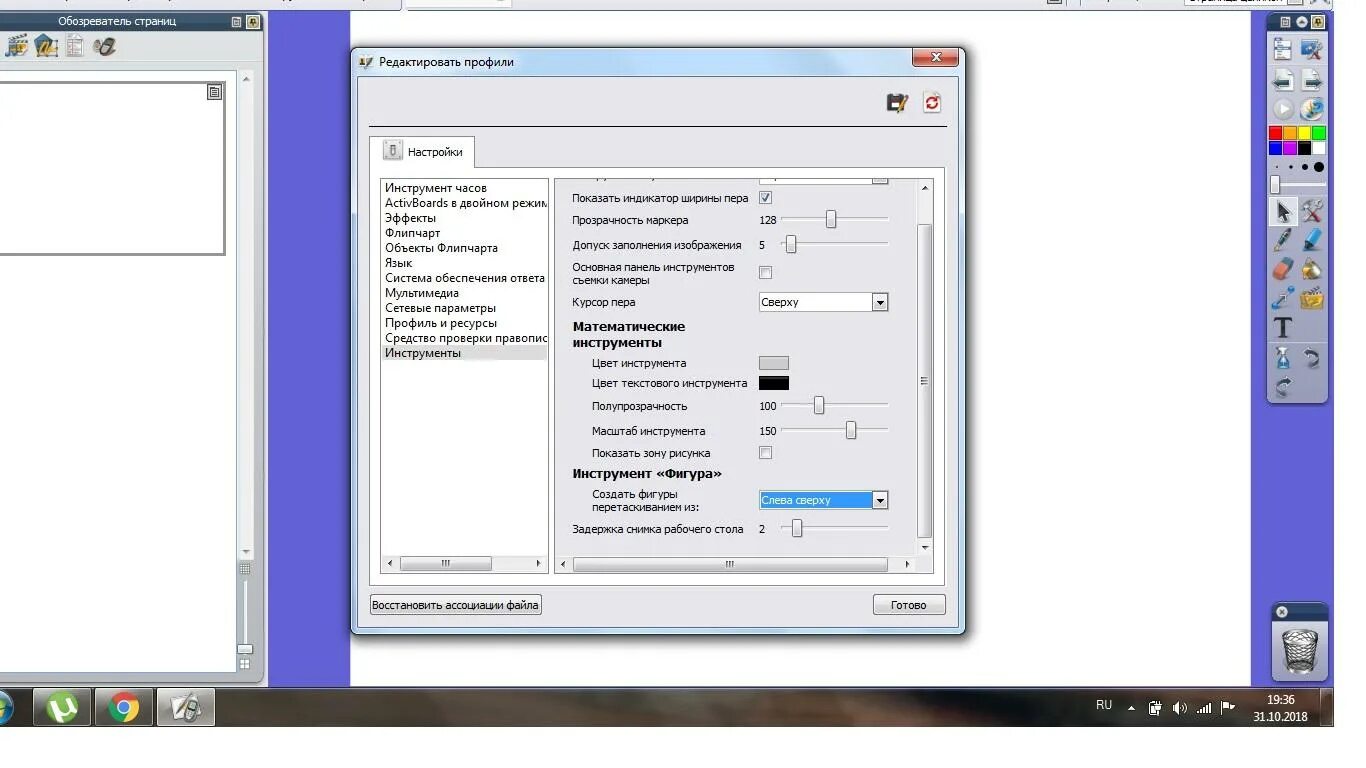Open the Tools wrench icon in the toolbox

pyautogui.click(x=1312, y=211)
